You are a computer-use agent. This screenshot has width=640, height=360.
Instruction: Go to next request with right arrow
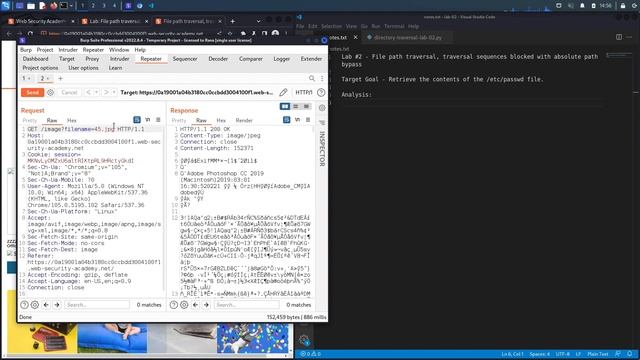[x=107, y=93]
